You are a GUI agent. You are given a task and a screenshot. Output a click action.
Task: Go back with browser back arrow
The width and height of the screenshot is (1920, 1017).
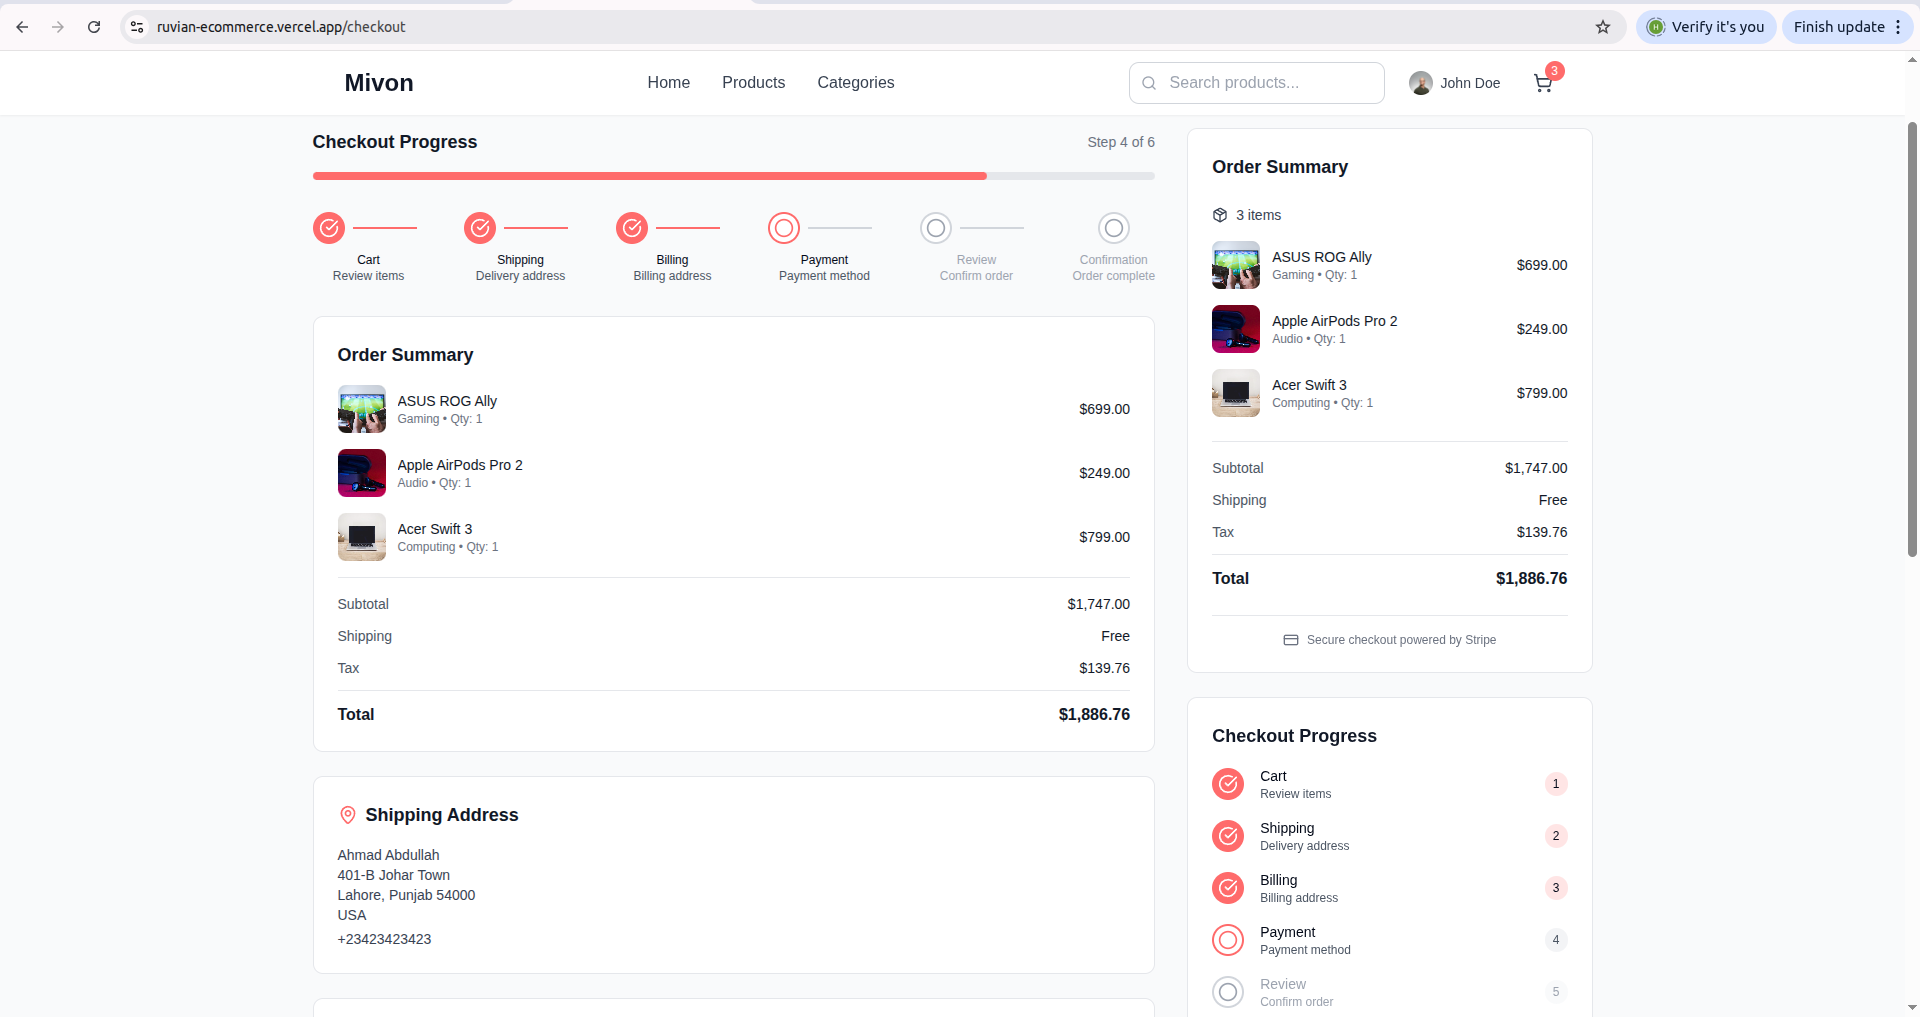(22, 27)
